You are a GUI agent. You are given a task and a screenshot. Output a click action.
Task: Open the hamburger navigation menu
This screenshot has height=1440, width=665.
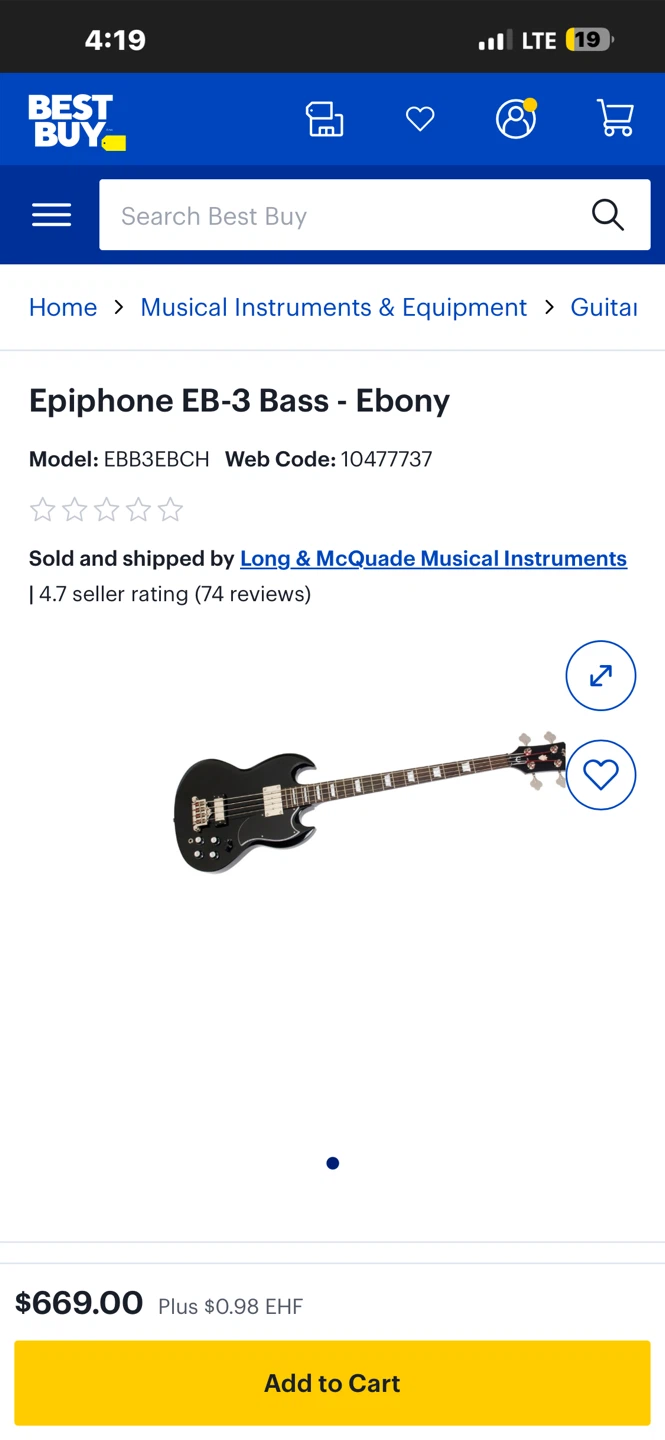(51, 215)
